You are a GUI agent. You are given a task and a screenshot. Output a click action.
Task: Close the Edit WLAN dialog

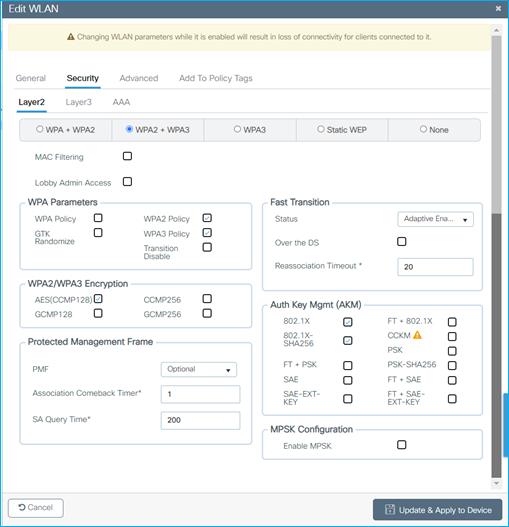498,8
